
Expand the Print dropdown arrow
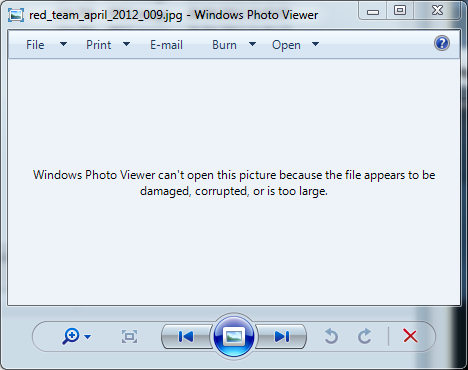click(x=126, y=44)
